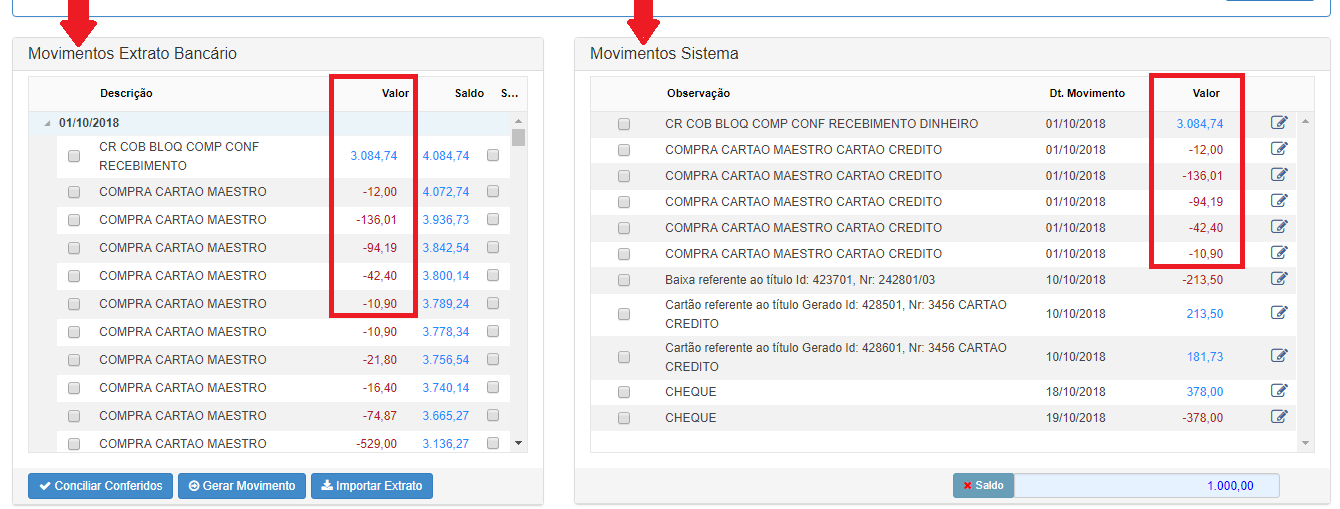Screen dimensions: 1340x509
Task: Click edit icon for Baixa referente row
Action: 1279,279
